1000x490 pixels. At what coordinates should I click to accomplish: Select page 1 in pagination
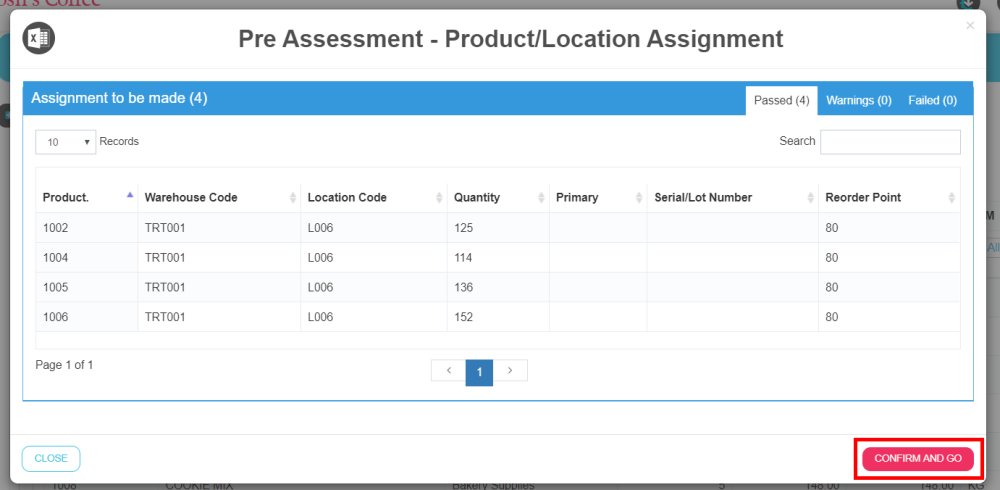coord(480,372)
